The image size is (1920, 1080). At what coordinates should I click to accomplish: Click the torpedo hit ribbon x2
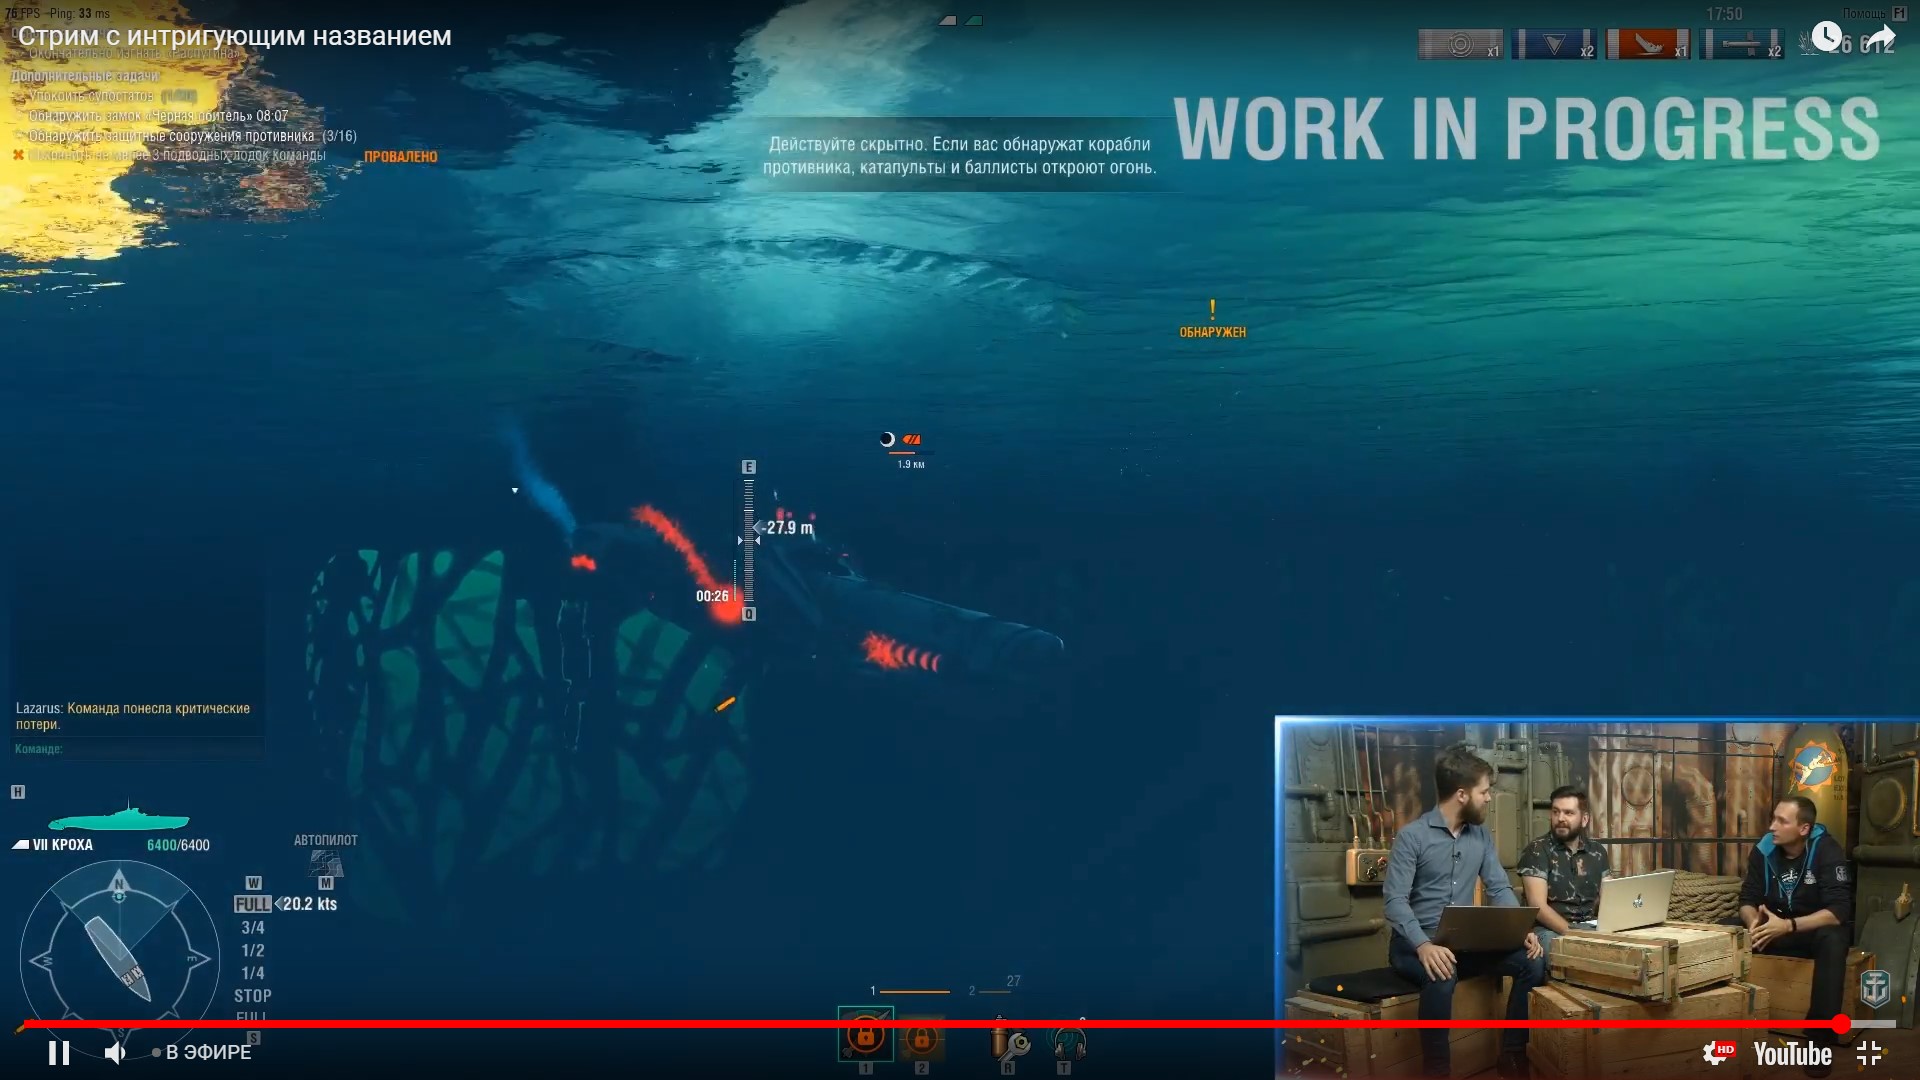click(x=1742, y=45)
